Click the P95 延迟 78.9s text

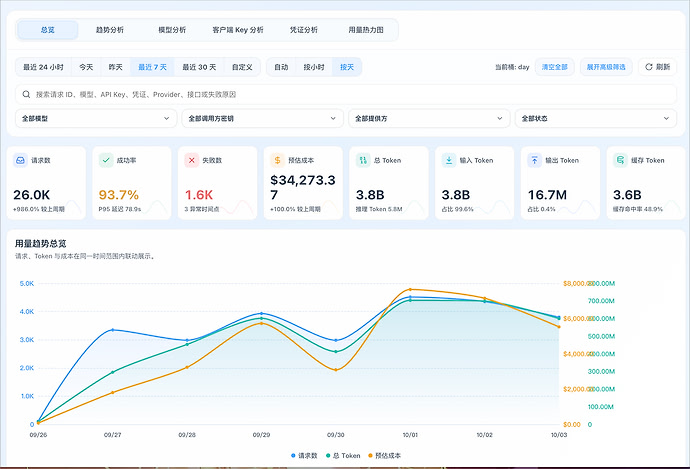pos(120,209)
